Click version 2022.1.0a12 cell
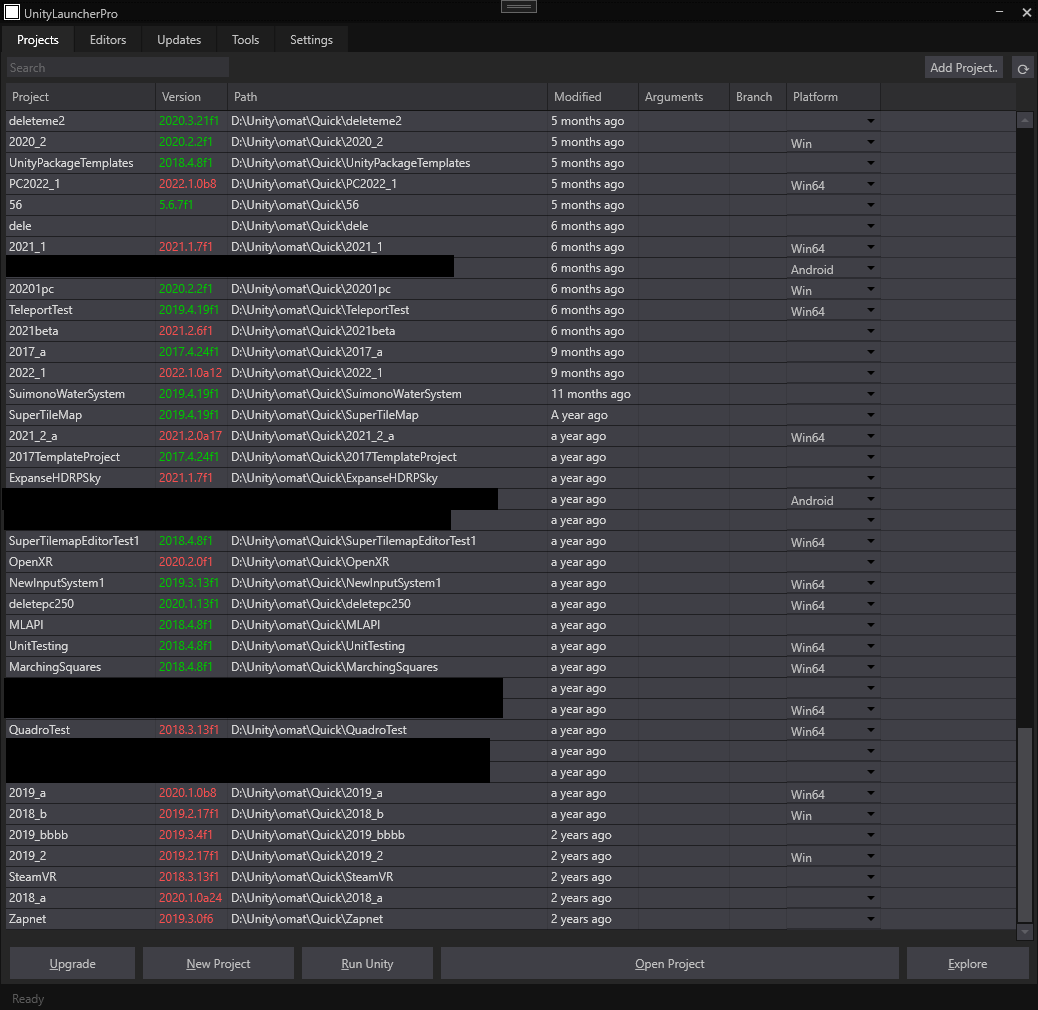The height and width of the screenshot is (1010, 1038). (x=190, y=373)
